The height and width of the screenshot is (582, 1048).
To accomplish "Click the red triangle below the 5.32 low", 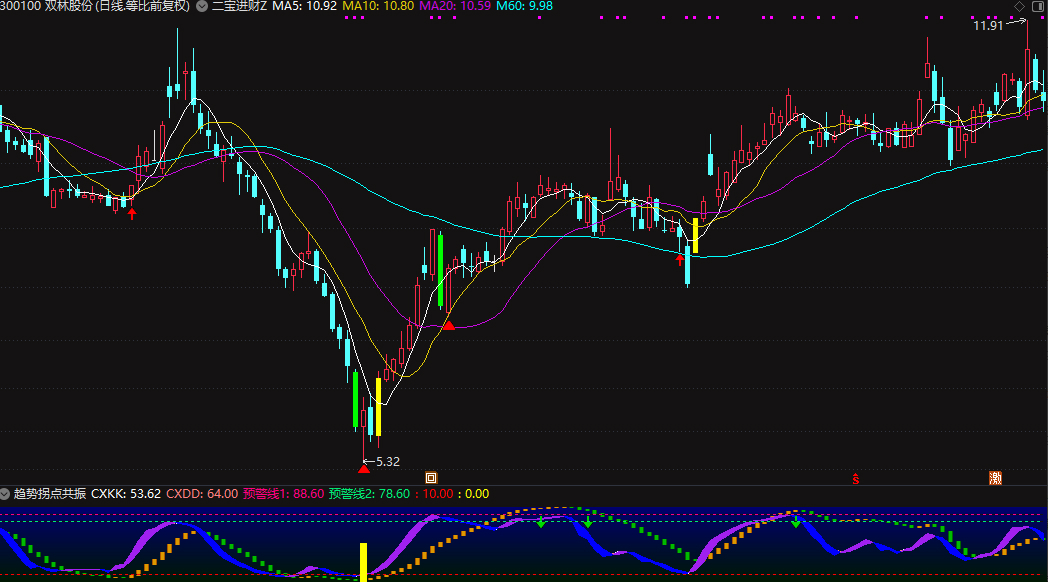I will tap(364, 469).
